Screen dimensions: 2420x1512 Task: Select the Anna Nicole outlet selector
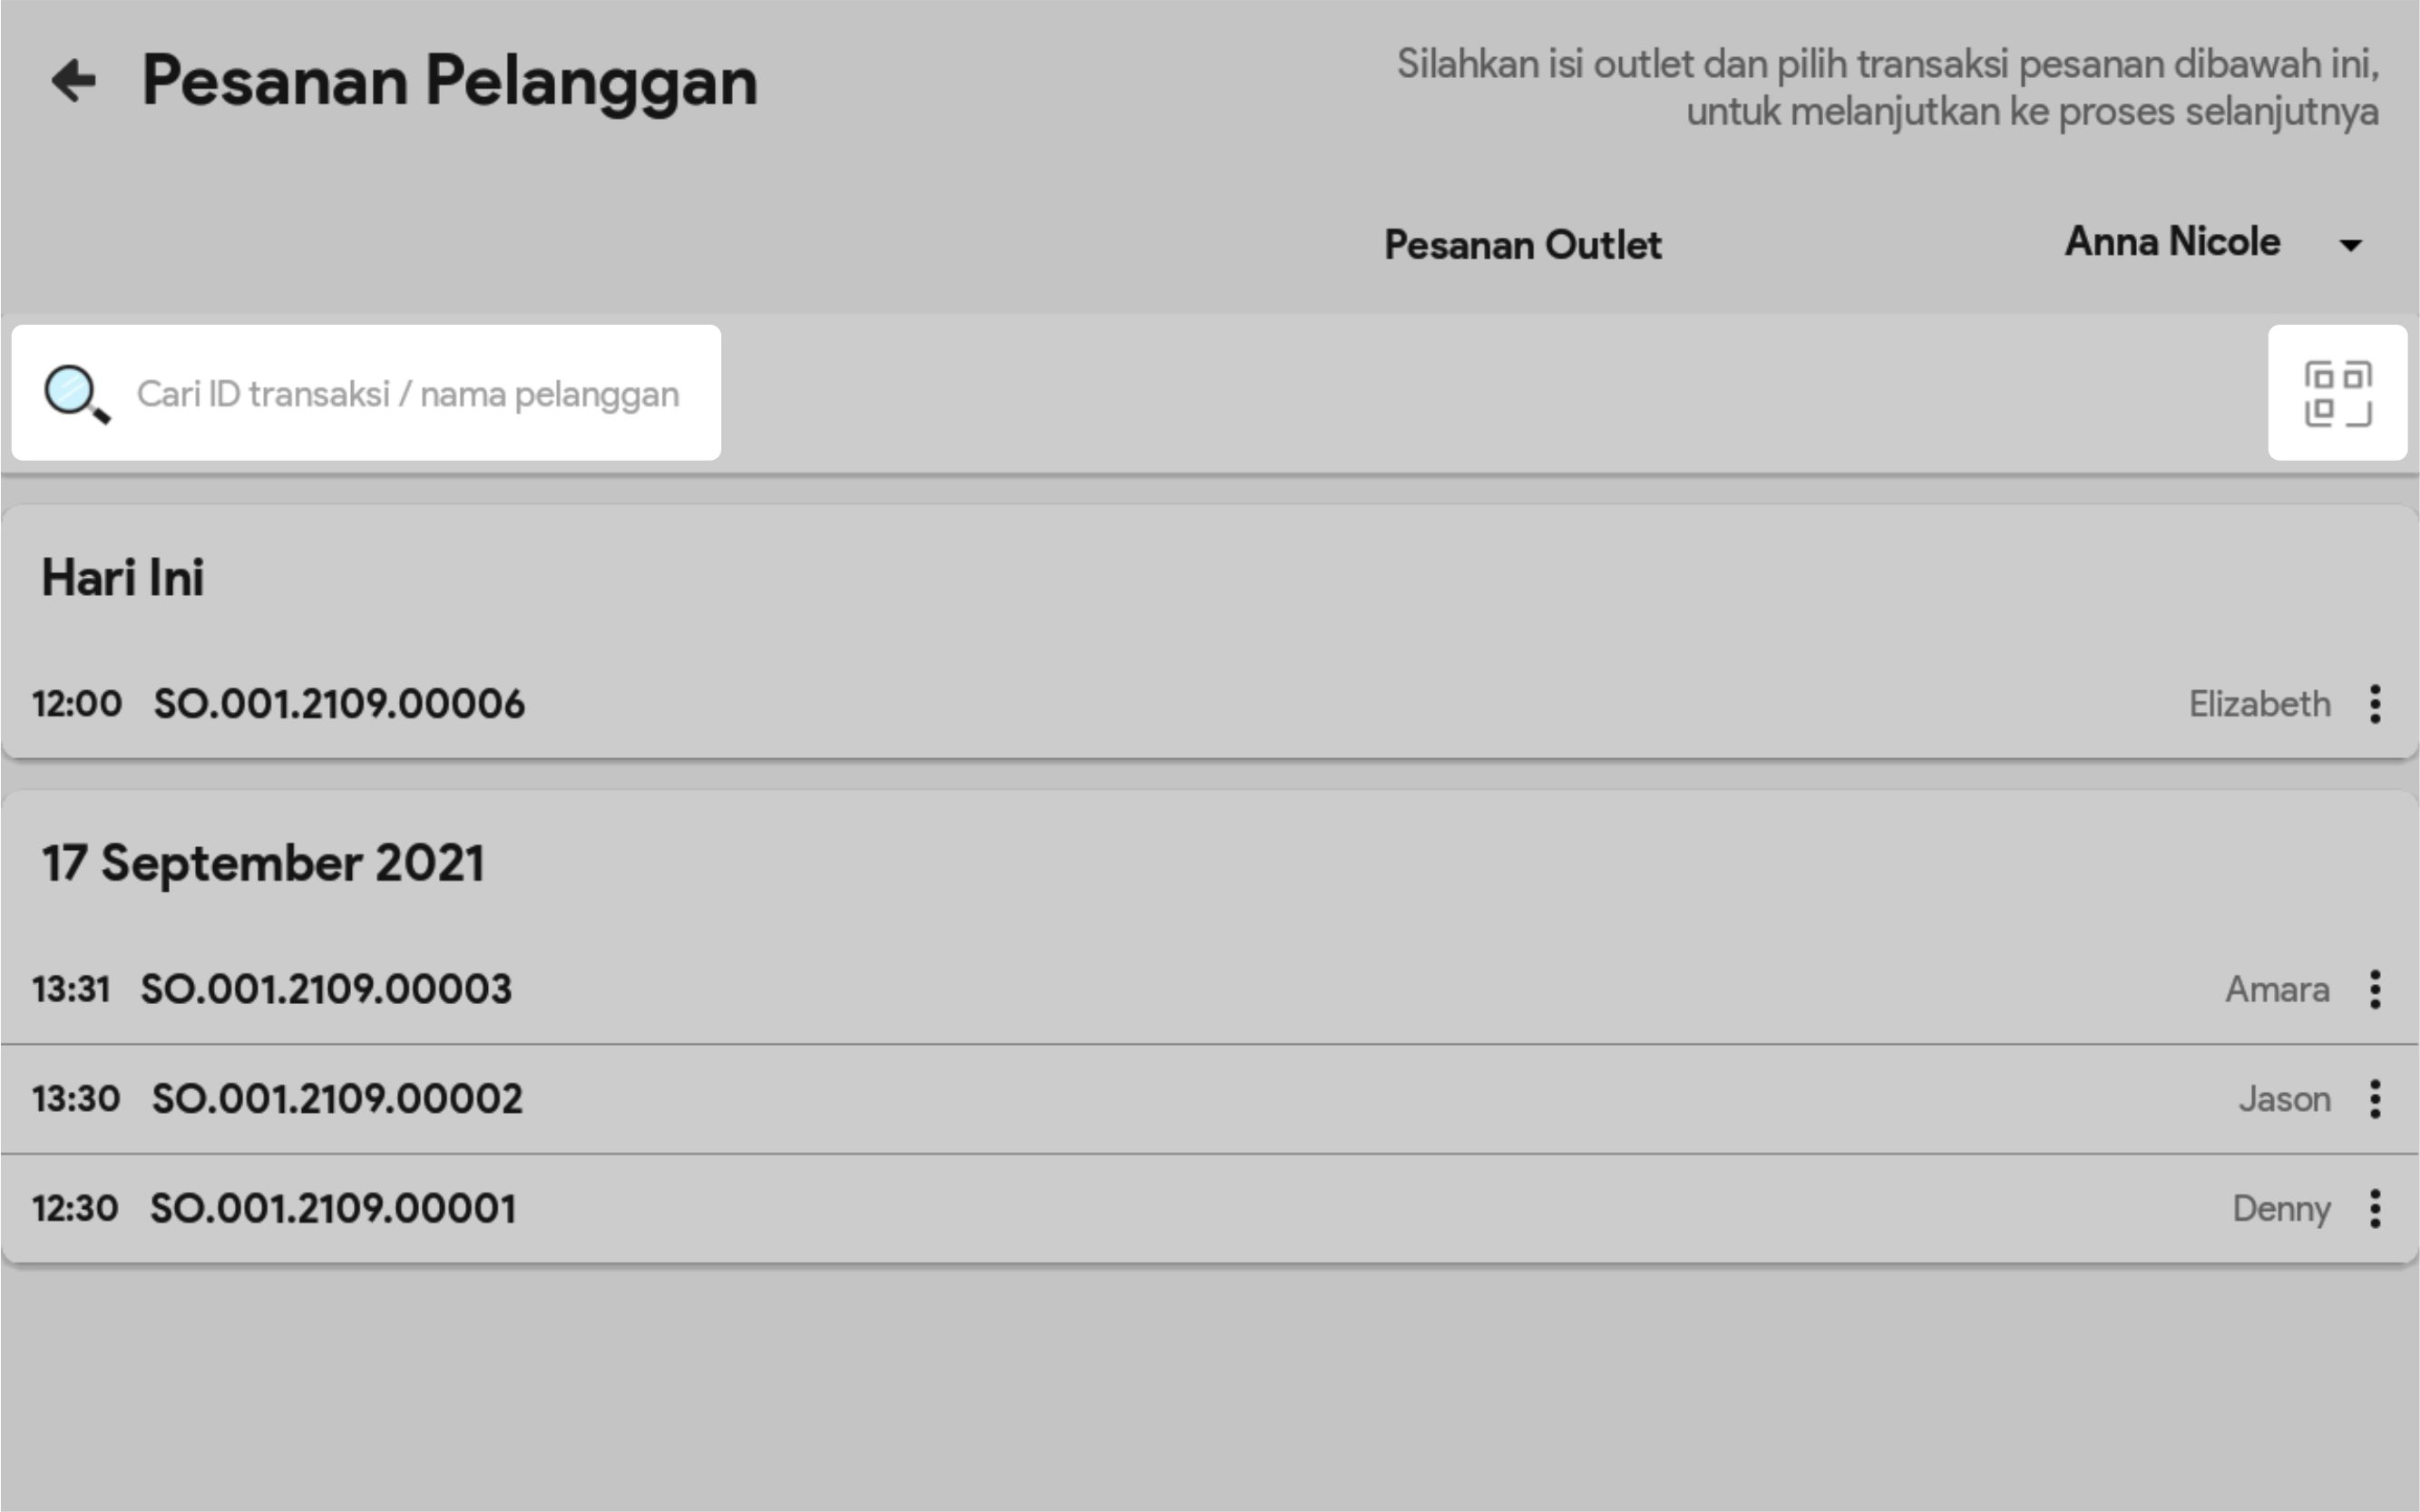[2172, 243]
